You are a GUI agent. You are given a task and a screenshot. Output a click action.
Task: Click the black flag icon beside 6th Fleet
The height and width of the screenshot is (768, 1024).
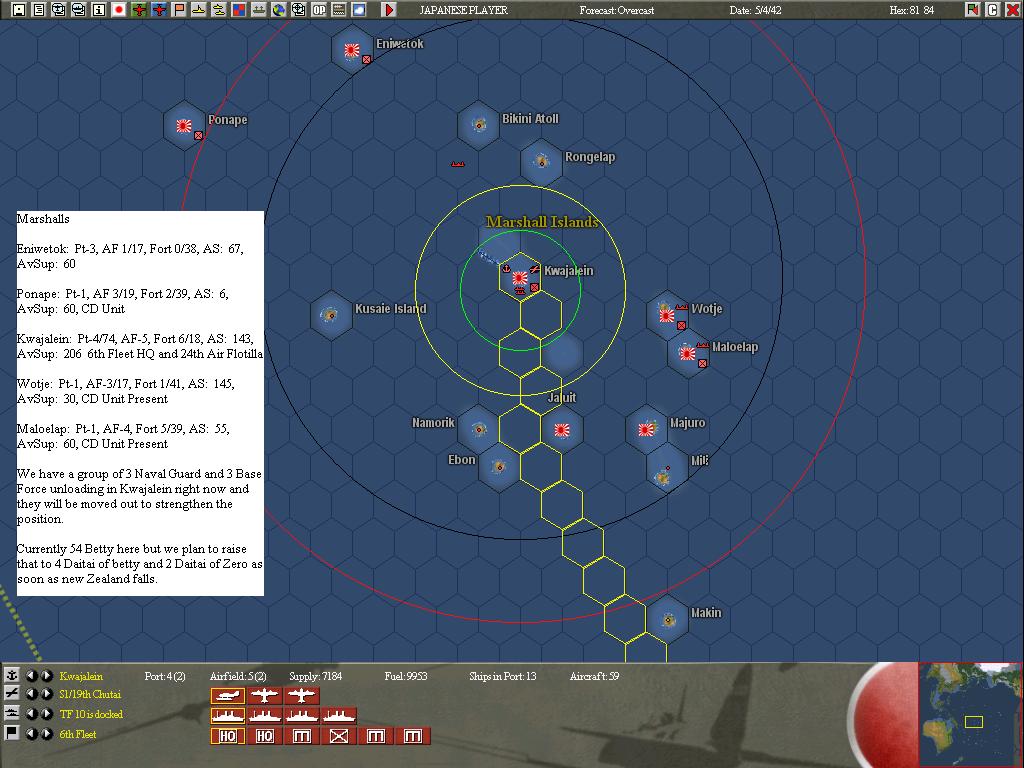11,733
